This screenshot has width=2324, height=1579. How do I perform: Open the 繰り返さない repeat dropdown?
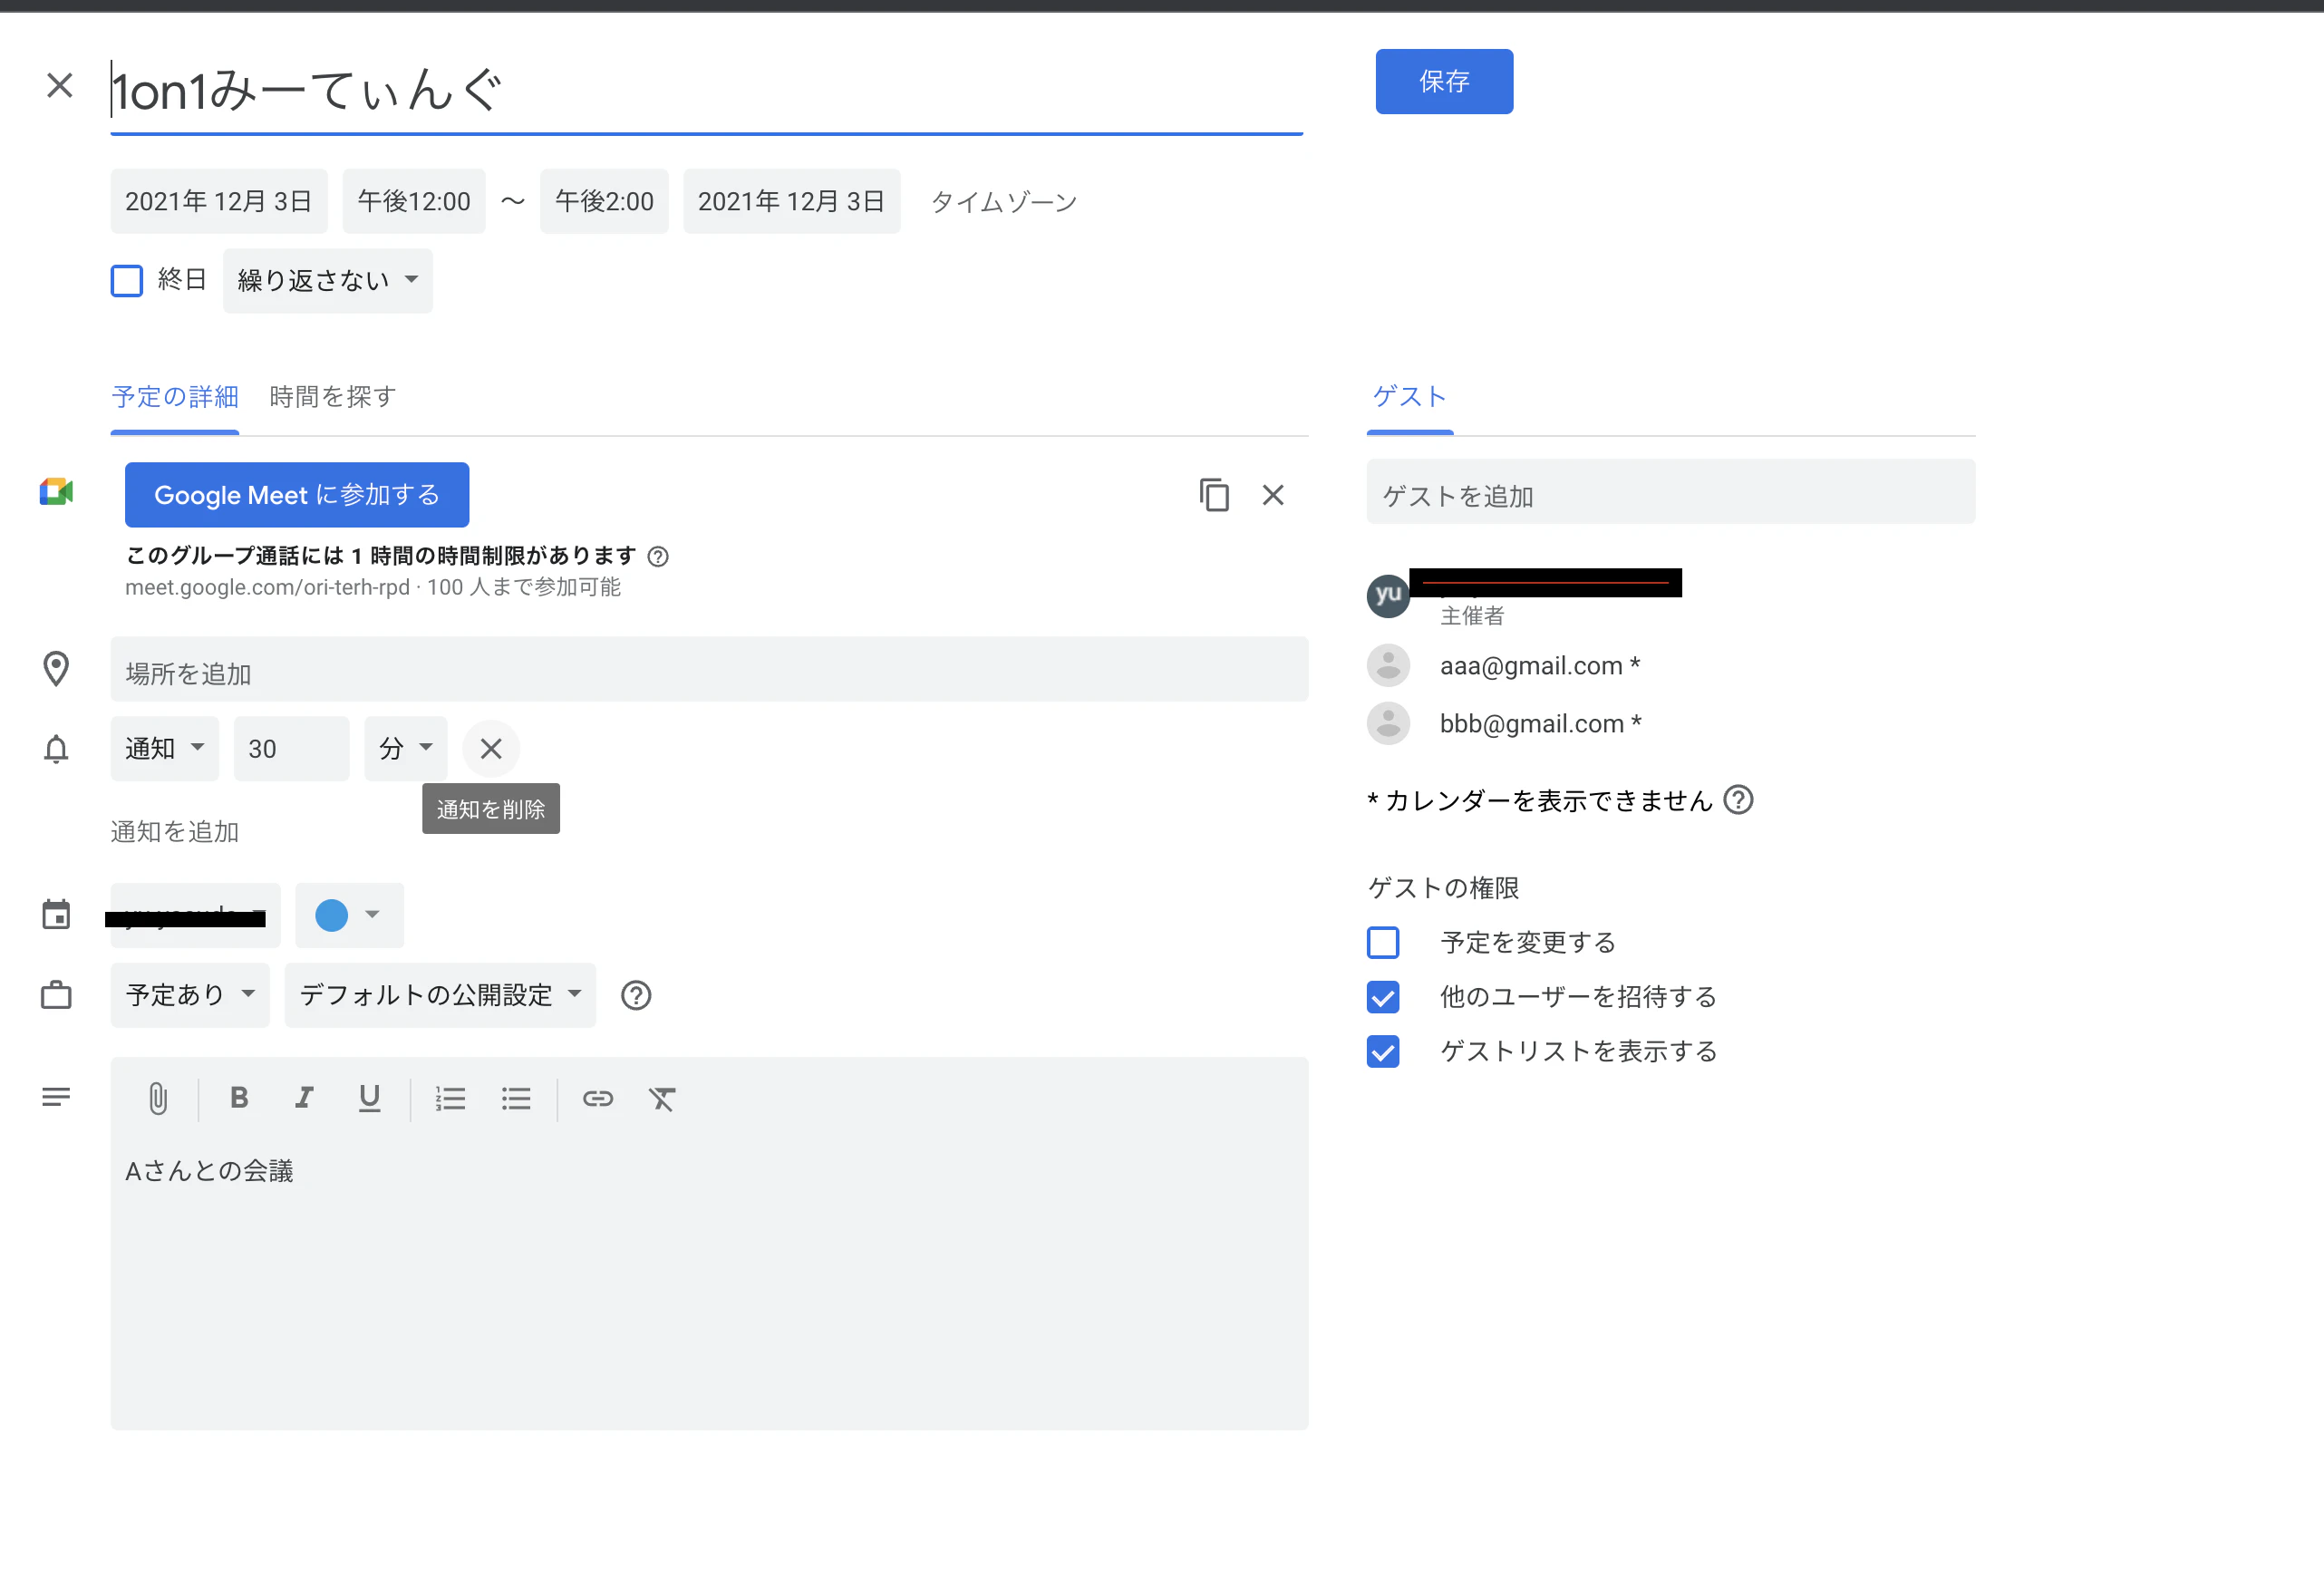pyautogui.click(x=328, y=280)
